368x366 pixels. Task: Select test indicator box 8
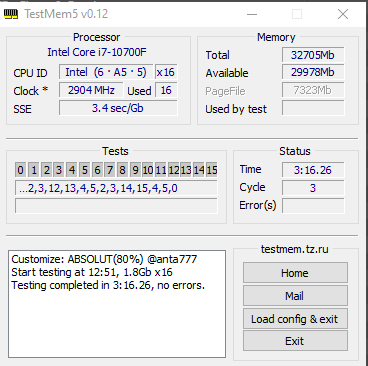(x=122, y=170)
